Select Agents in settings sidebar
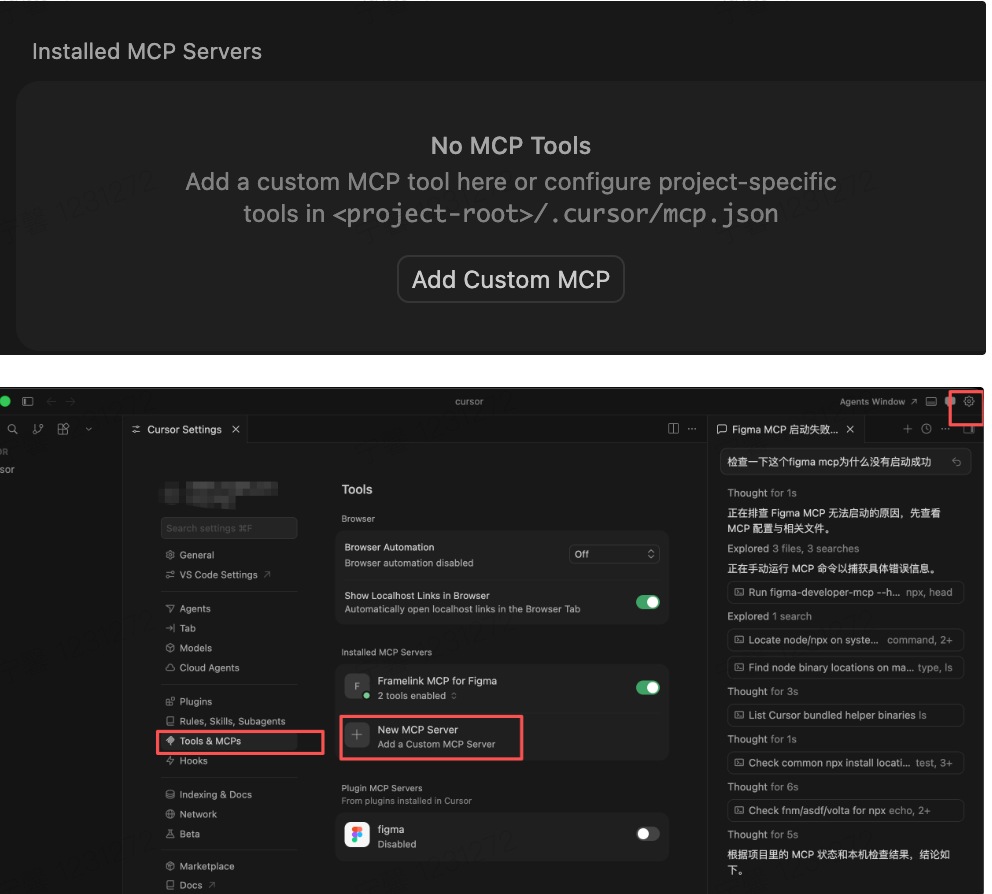The image size is (992, 894). pos(195,609)
